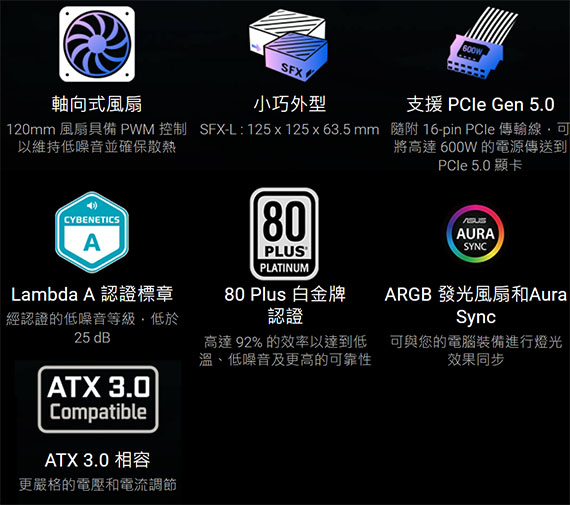This screenshot has width=570, height=505.
Task: Click the SFX-L dimensions text
Action: point(289,129)
